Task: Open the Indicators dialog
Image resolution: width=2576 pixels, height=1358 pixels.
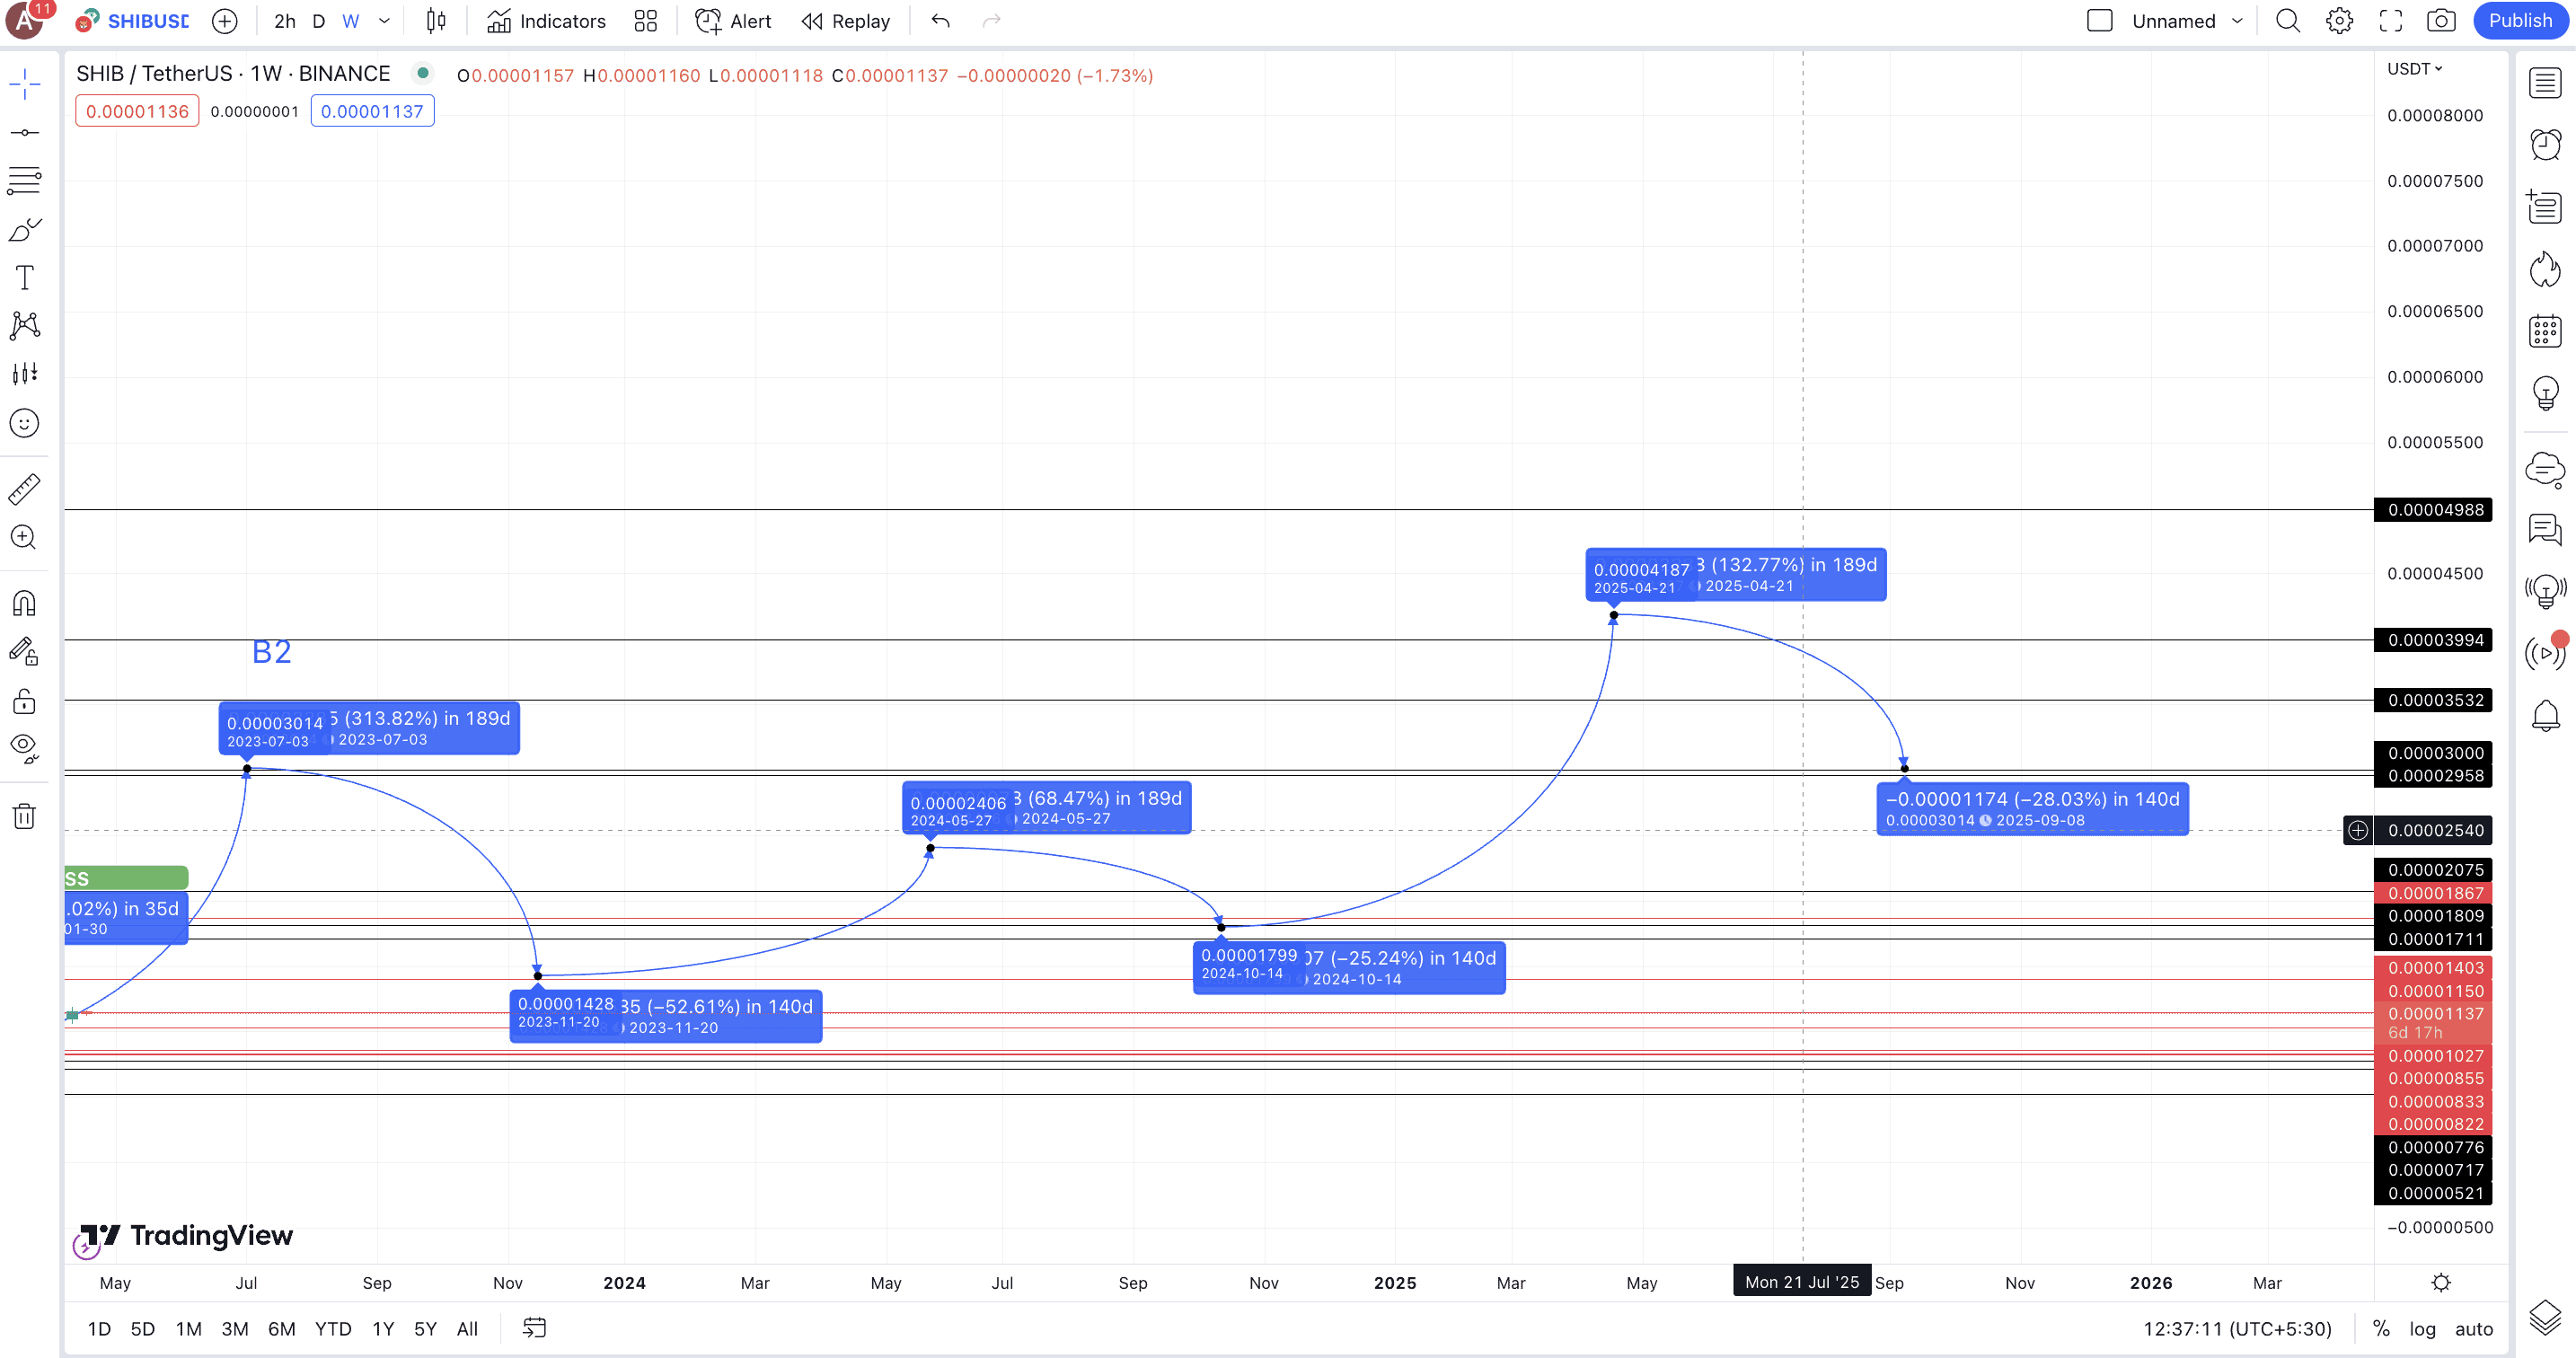Action: point(546,21)
